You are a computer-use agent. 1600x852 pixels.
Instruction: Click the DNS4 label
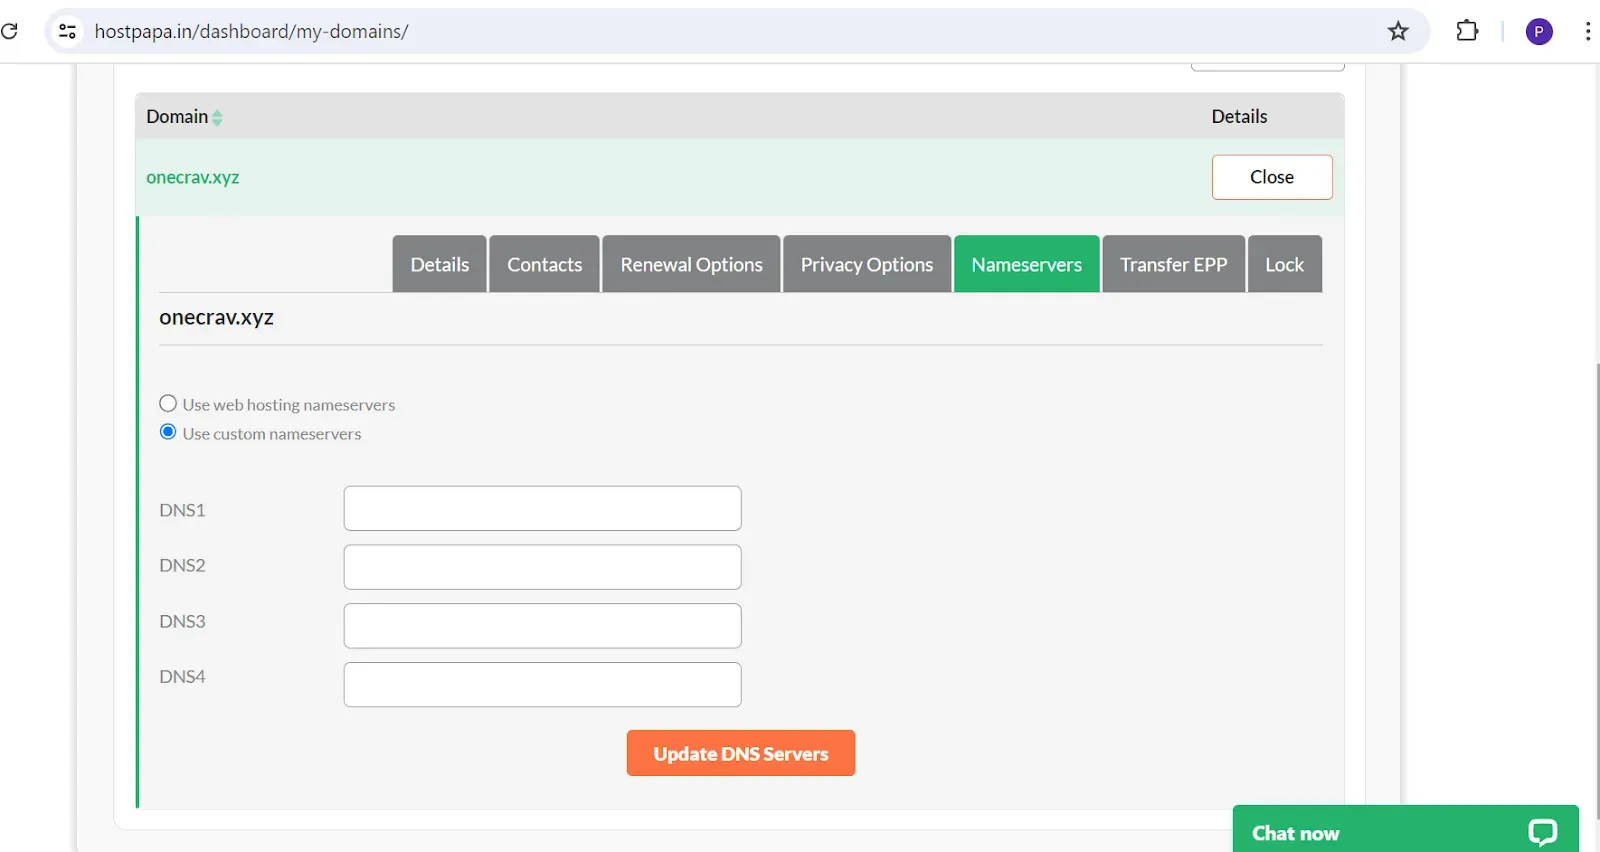pos(182,677)
